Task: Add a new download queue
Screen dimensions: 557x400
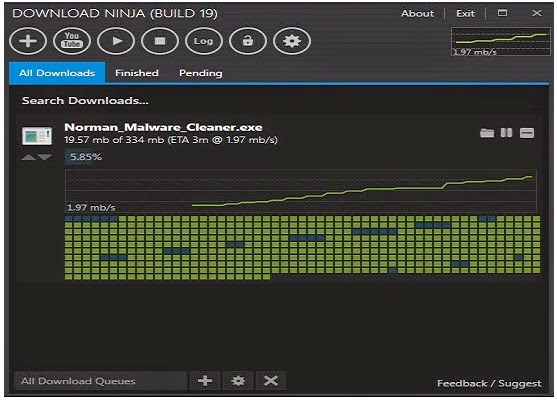Action: click(x=205, y=381)
